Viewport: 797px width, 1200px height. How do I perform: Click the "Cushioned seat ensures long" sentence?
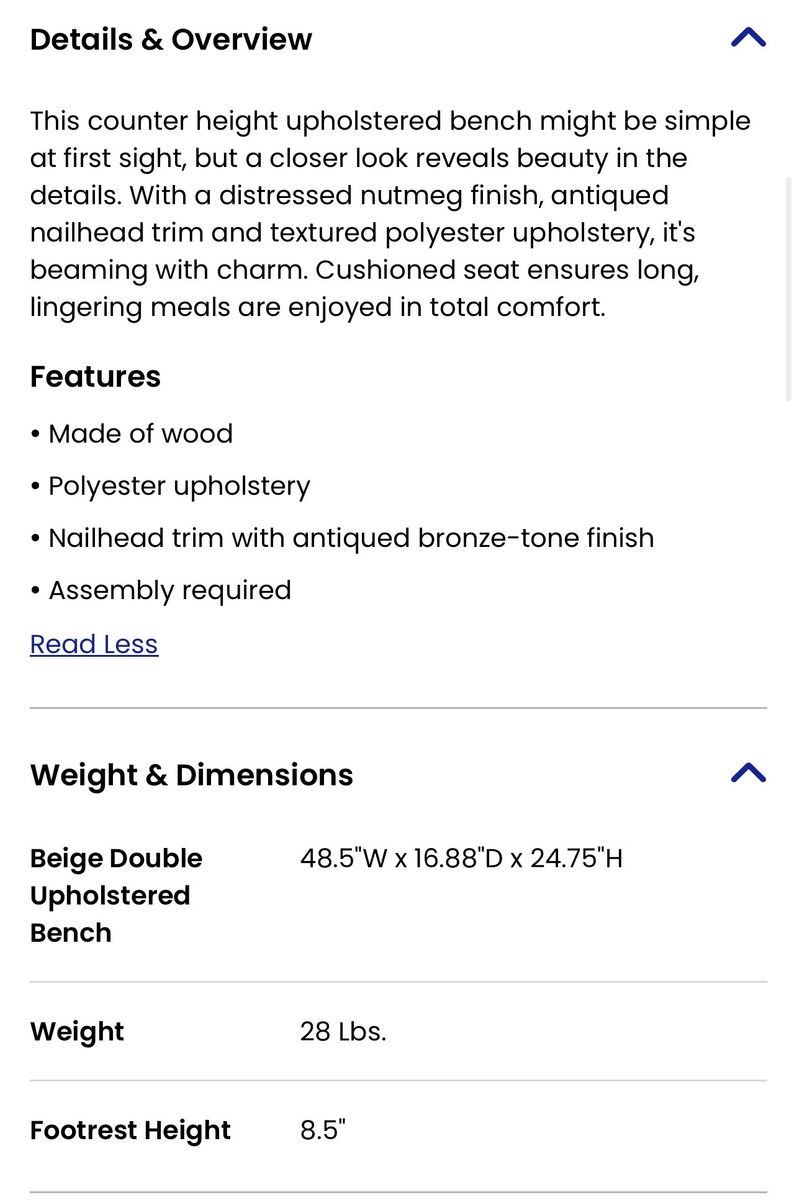(501, 270)
